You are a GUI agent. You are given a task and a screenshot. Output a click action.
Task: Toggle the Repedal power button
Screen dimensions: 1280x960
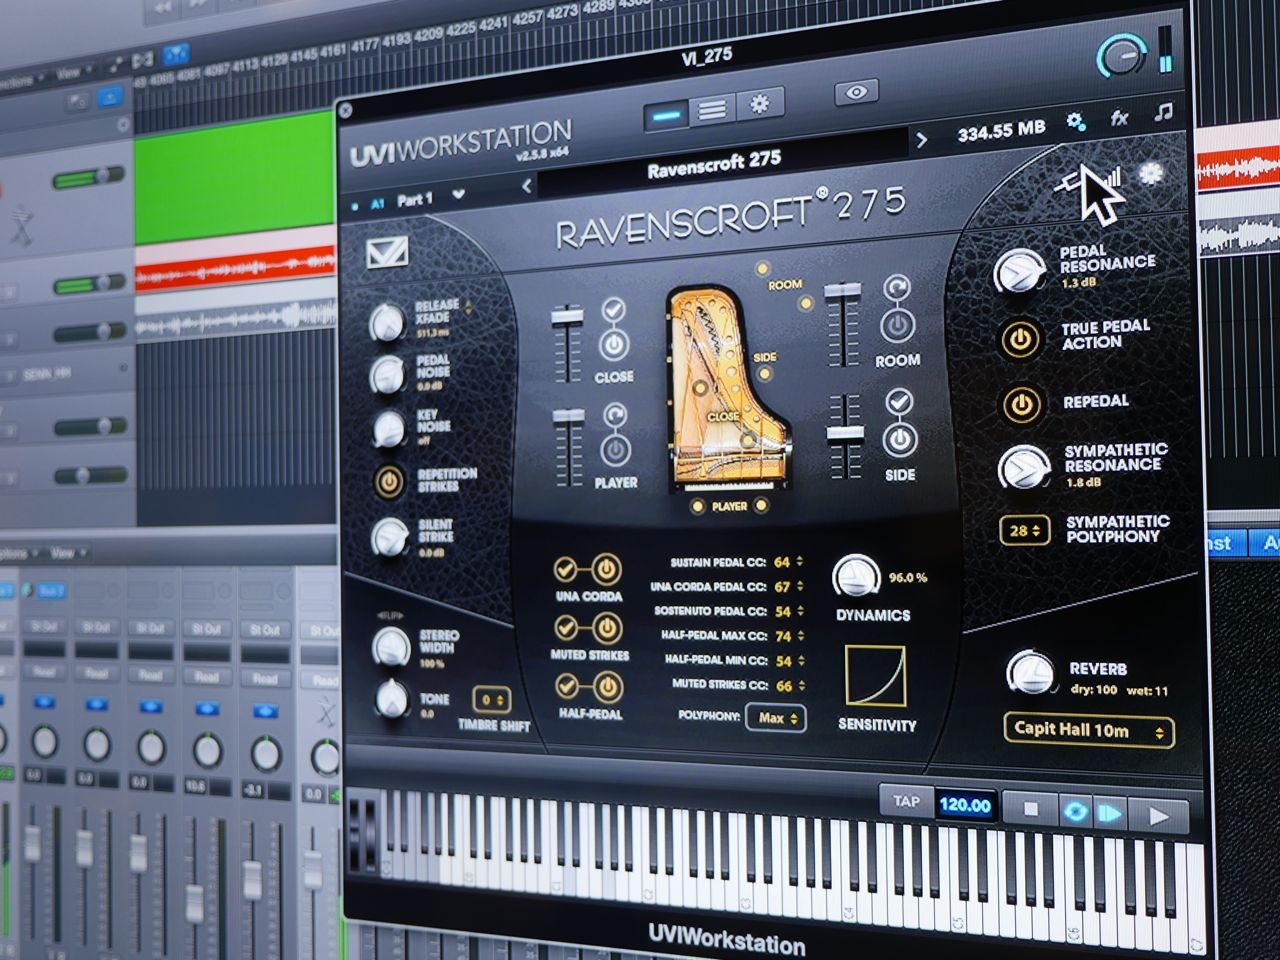tap(1021, 404)
